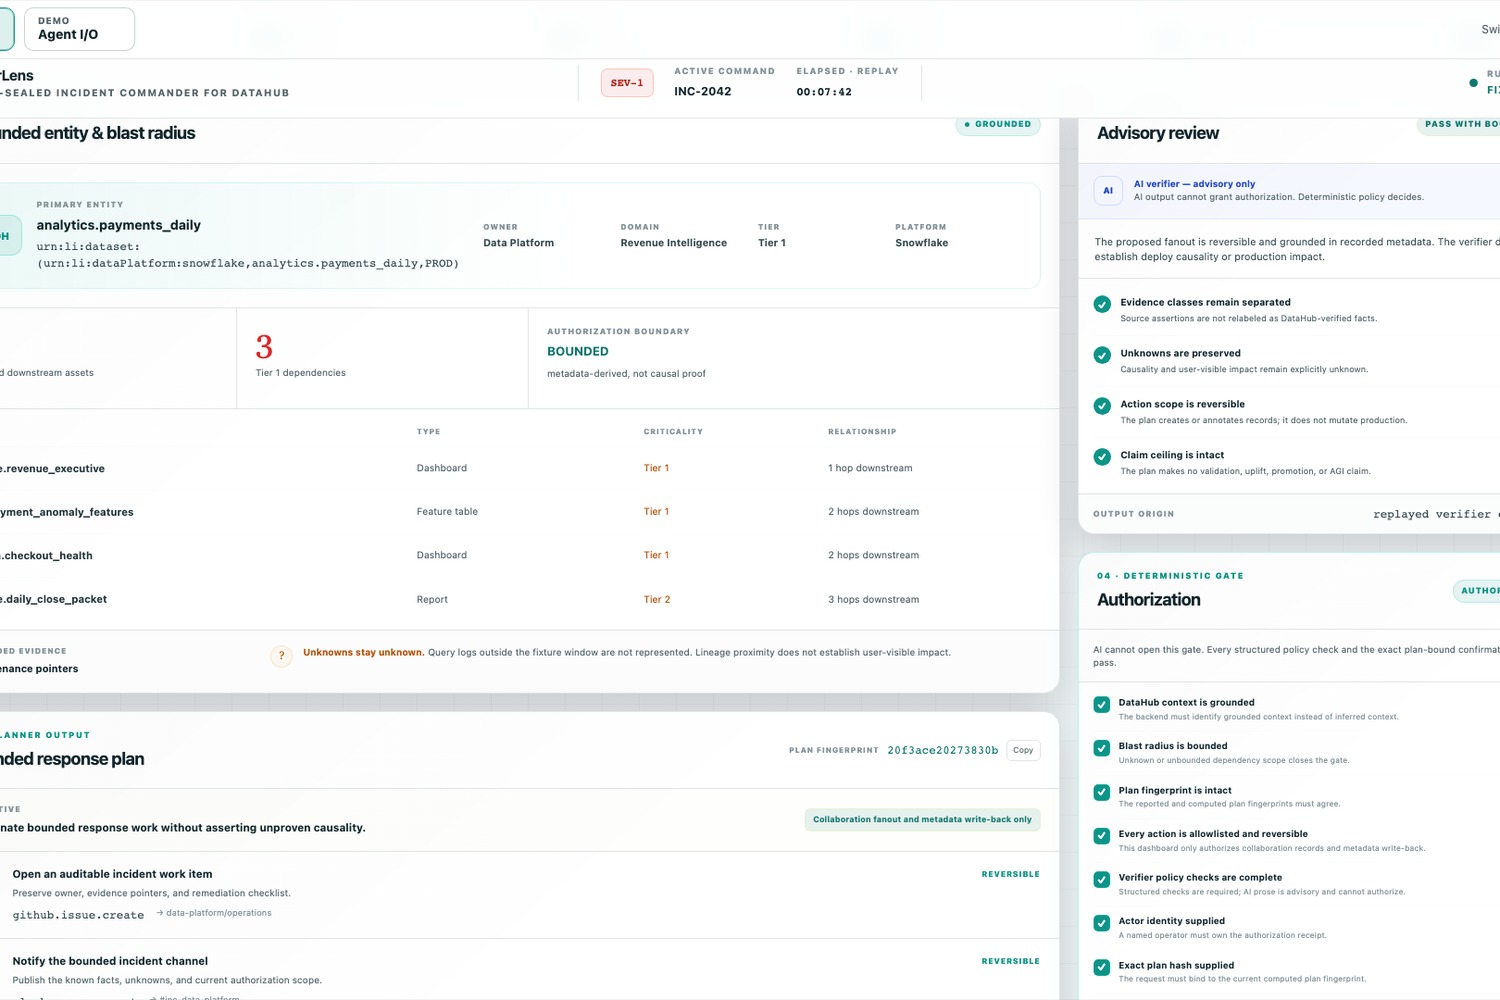
Task: Click the Tier 2 criticality cell
Action: [x=657, y=600]
